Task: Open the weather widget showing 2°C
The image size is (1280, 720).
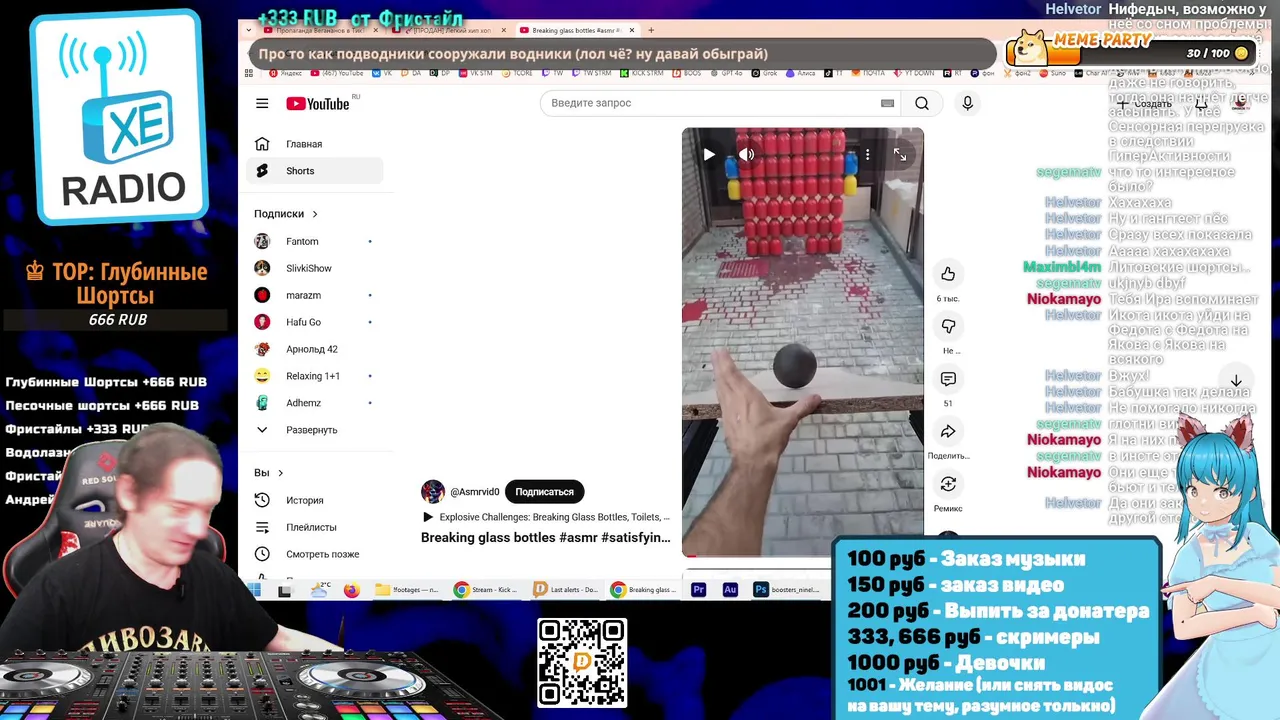Action: 320,590
